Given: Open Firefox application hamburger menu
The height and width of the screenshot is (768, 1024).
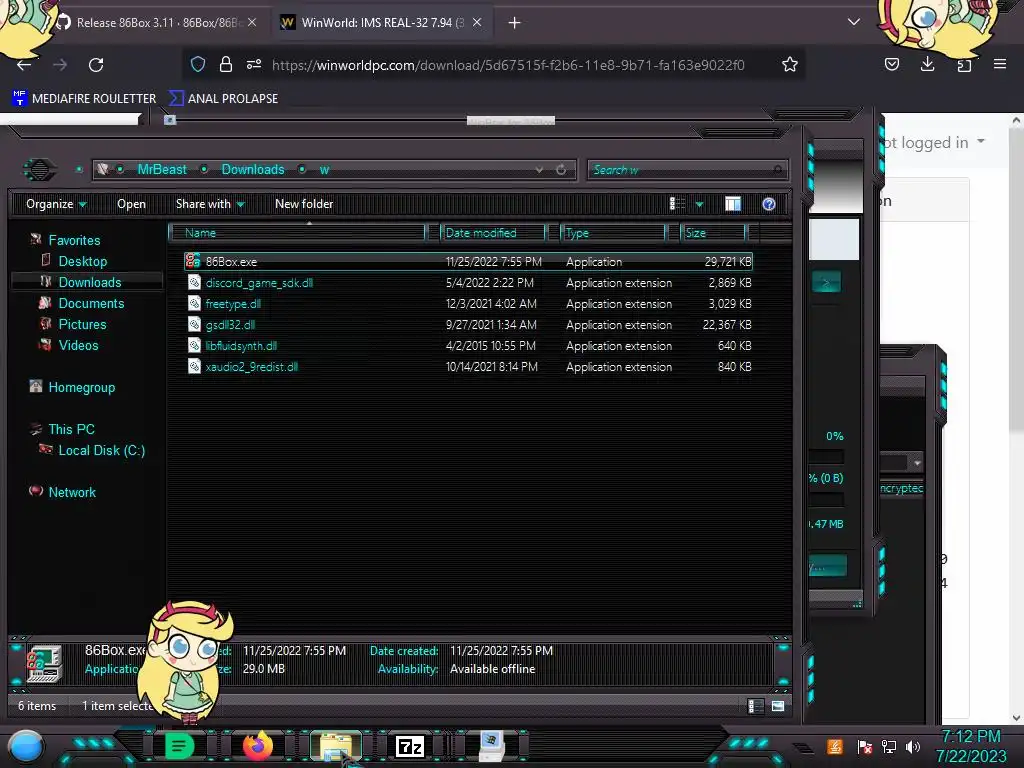Looking at the screenshot, I should click(x=999, y=64).
